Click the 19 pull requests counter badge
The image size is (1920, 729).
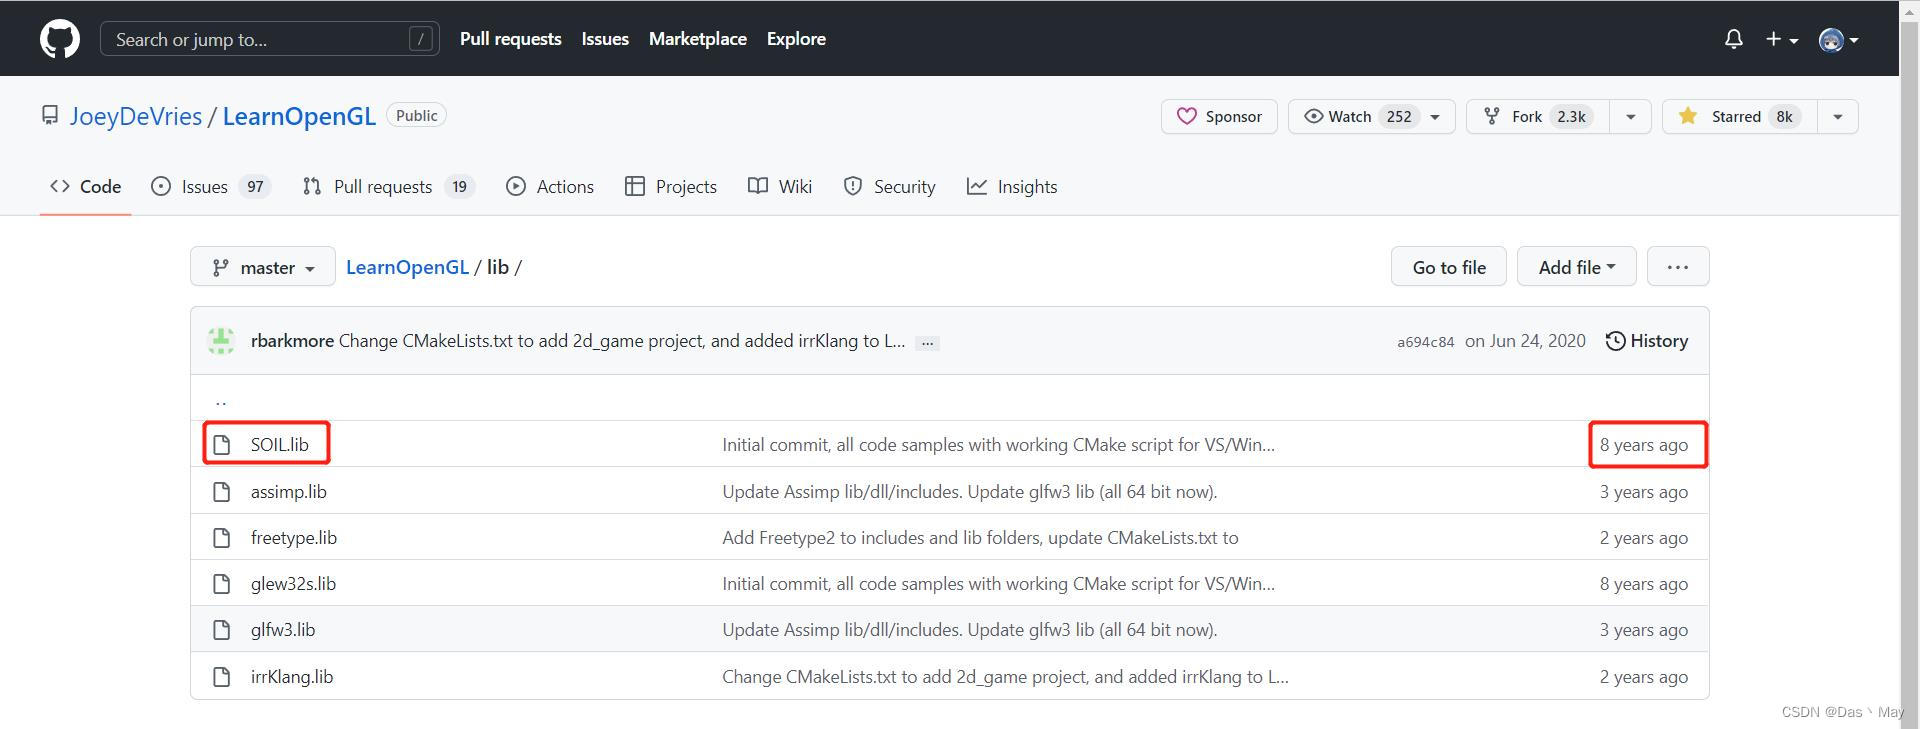tap(459, 187)
